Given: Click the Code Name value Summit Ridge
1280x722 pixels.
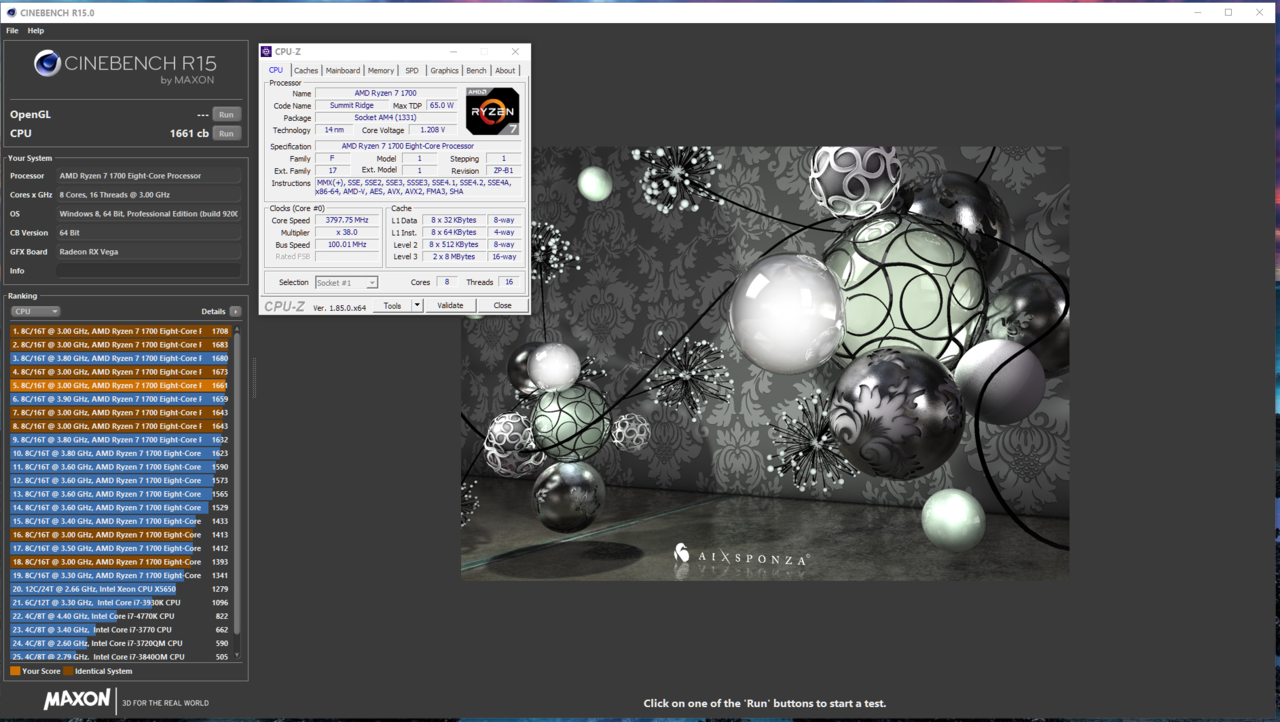Looking at the screenshot, I should (x=352, y=105).
